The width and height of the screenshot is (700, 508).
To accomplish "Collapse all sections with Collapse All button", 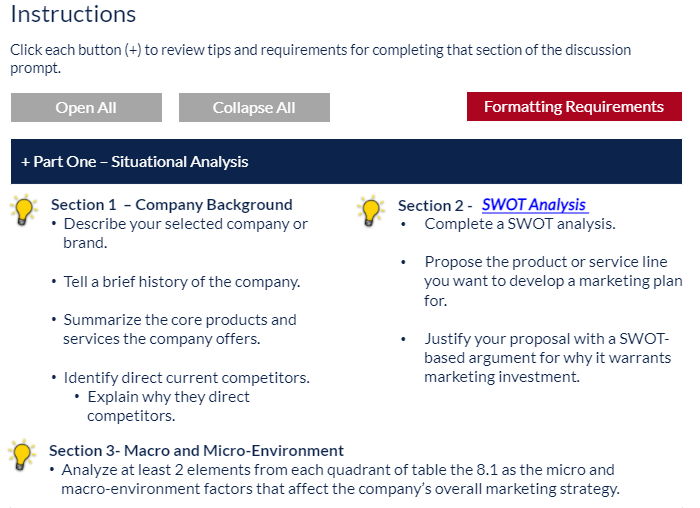I will tap(254, 108).
